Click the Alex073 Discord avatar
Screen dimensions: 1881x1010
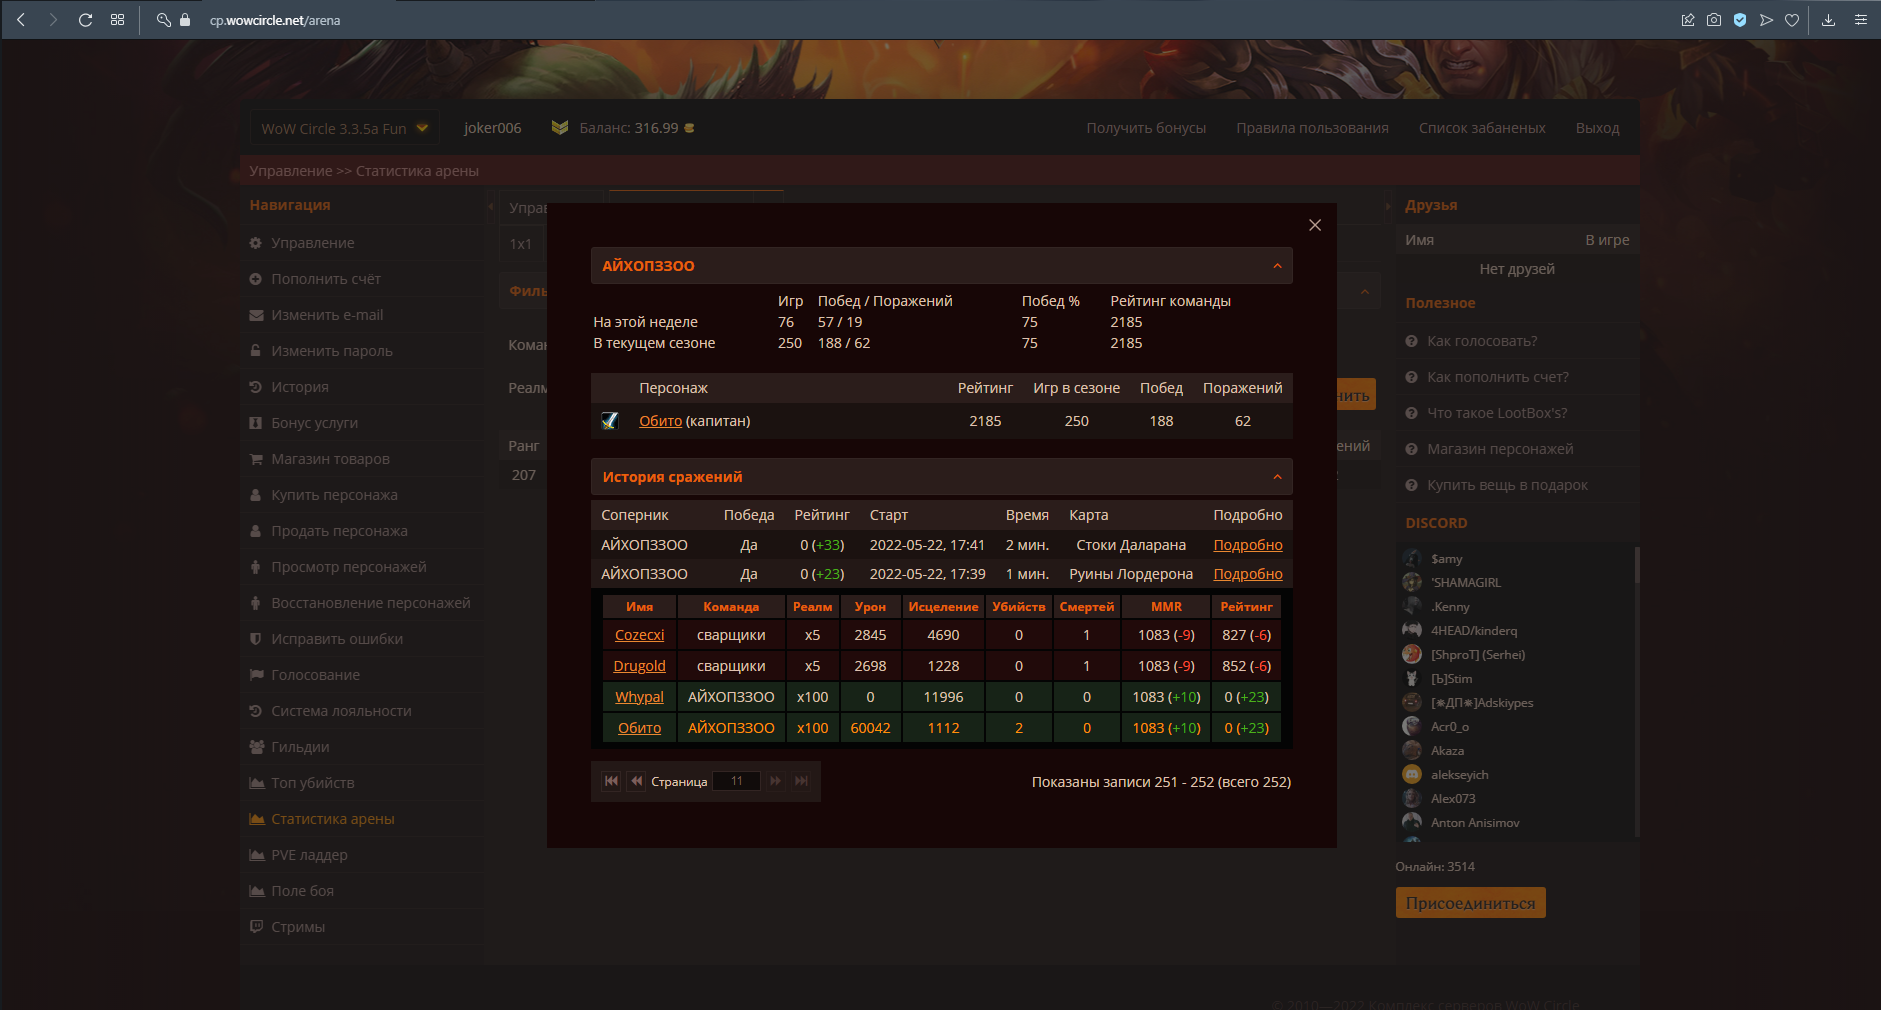point(1412,798)
